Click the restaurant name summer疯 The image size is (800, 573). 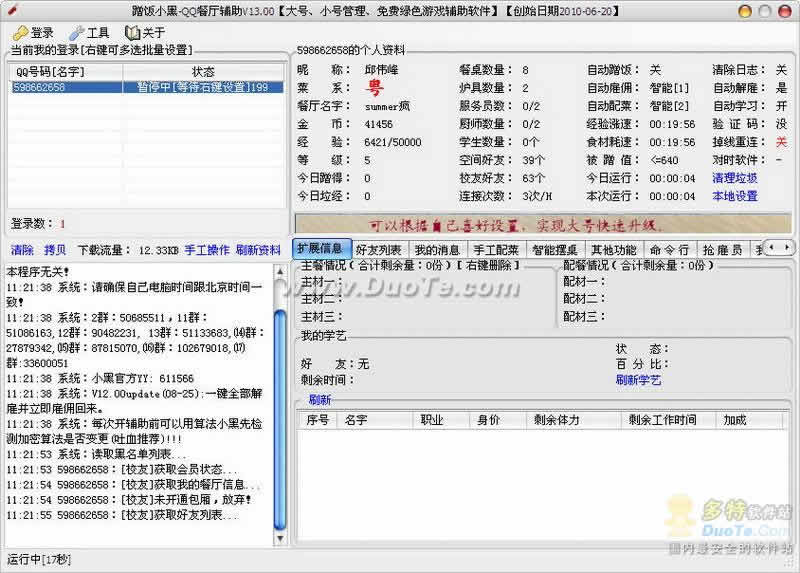387,106
